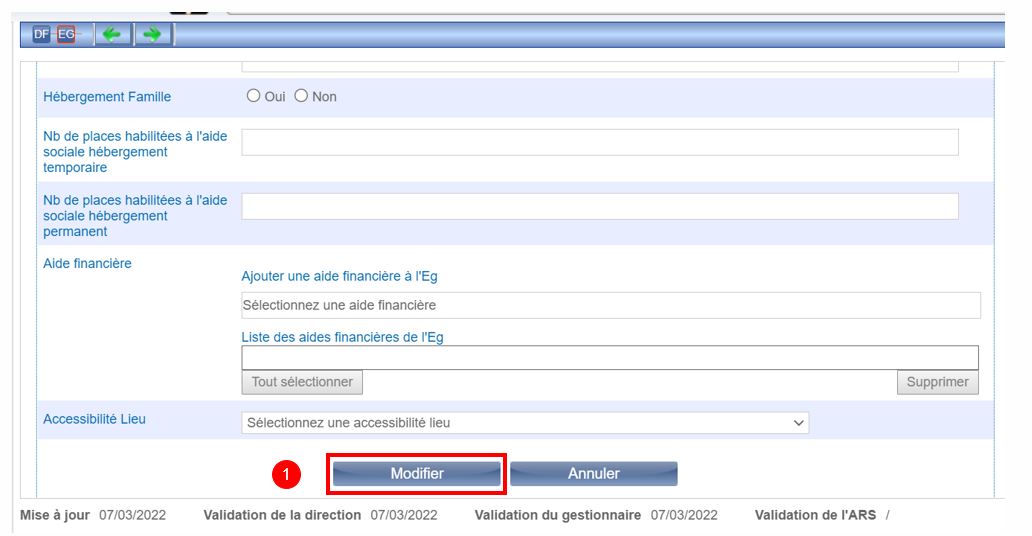This screenshot has width=1032, height=536.
Task: Click the Tout sélectionner button
Action: tap(302, 382)
